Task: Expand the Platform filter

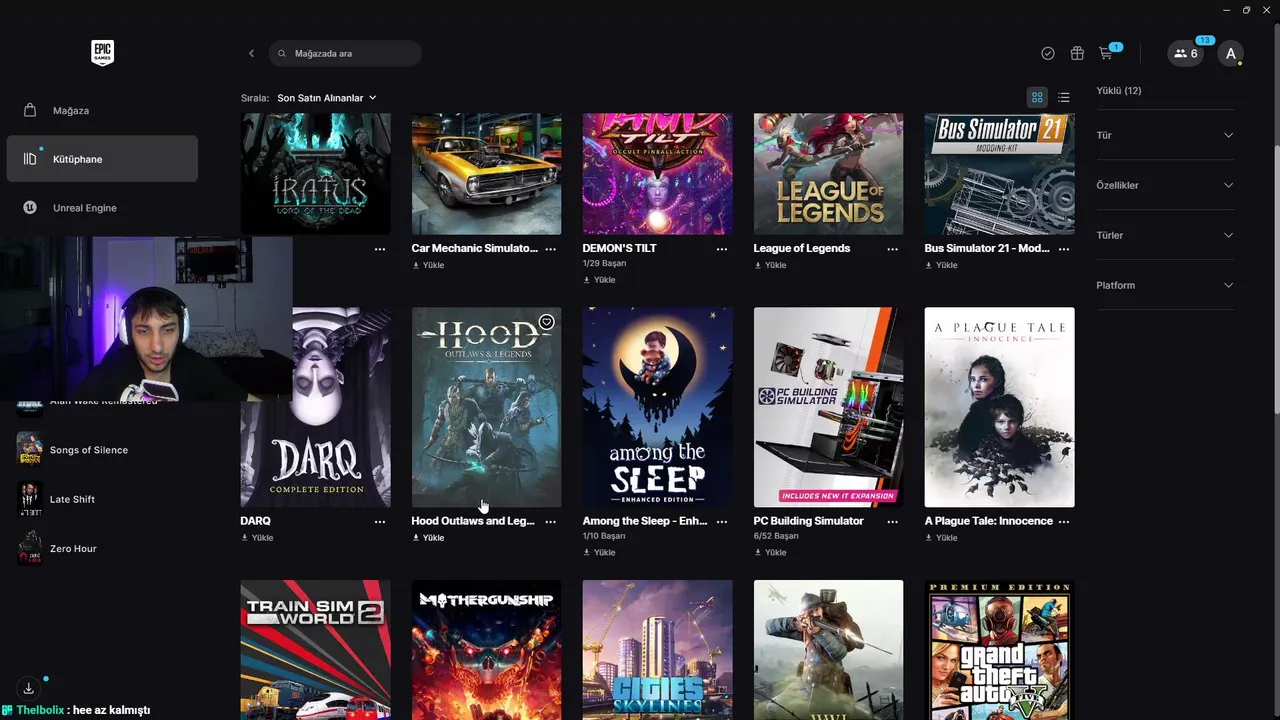Action: point(1165,285)
